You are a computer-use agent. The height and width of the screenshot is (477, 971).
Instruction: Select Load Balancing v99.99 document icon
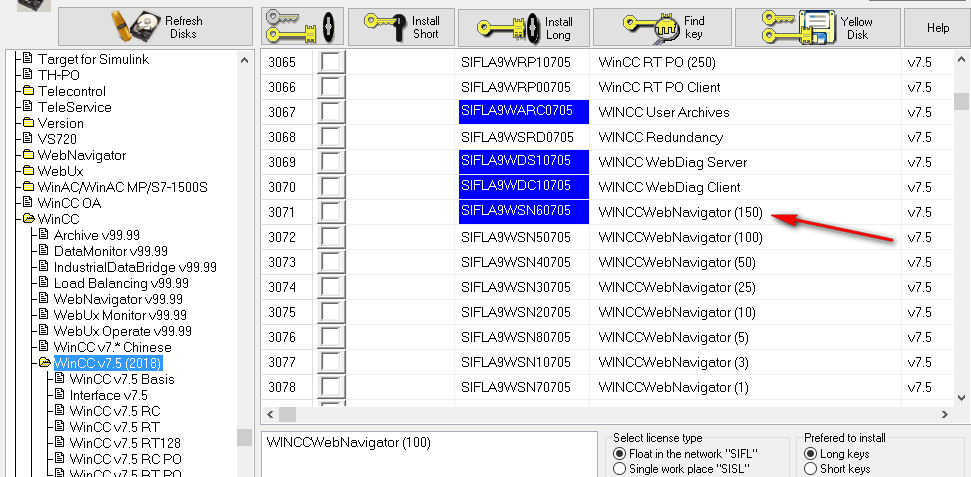coord(43,283)
